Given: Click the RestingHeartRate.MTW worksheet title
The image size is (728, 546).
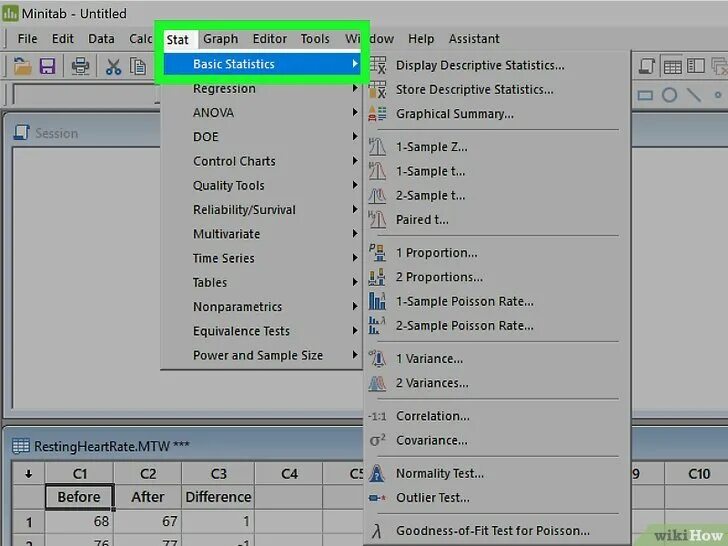Looking at the screenshot, I should [x=111, y=446].
